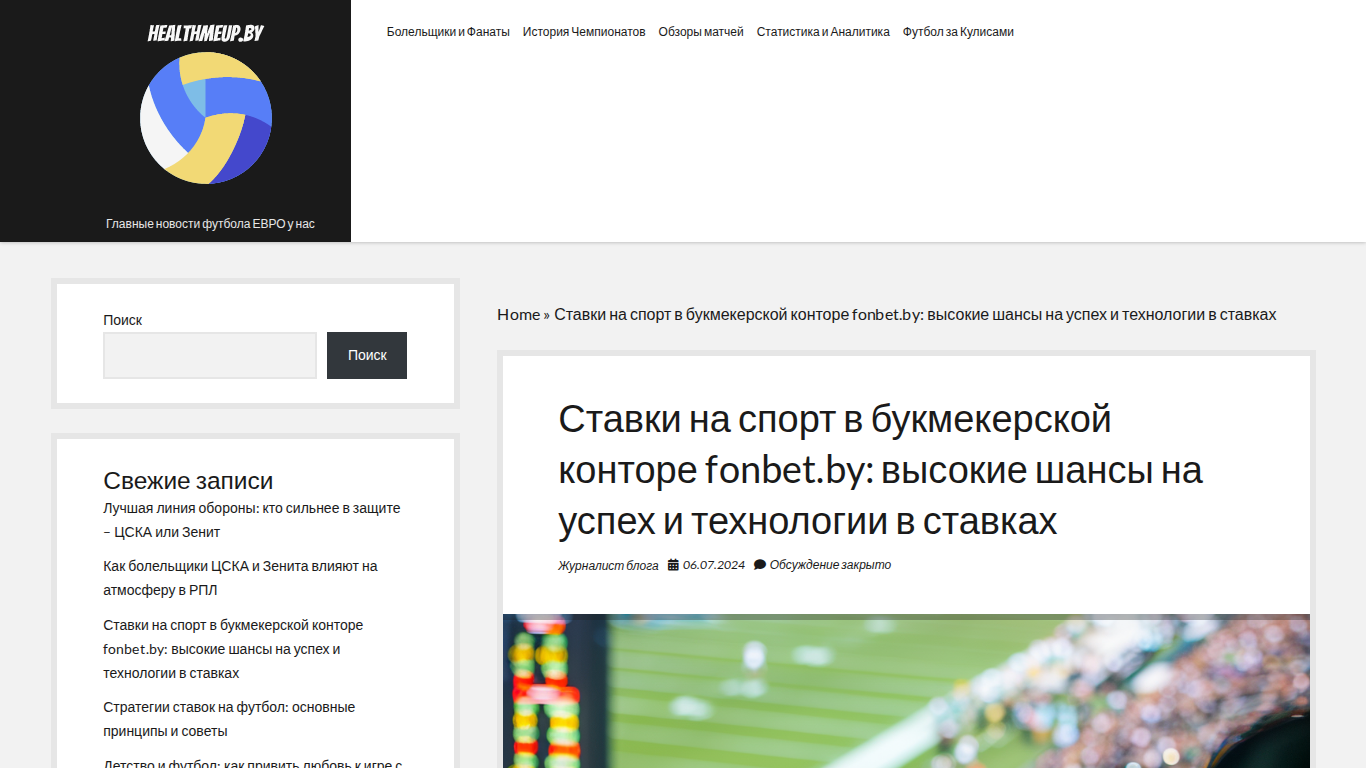Click the article featured stadium image
Viewport: 1366px width, 768px height.
click(906, 691)
